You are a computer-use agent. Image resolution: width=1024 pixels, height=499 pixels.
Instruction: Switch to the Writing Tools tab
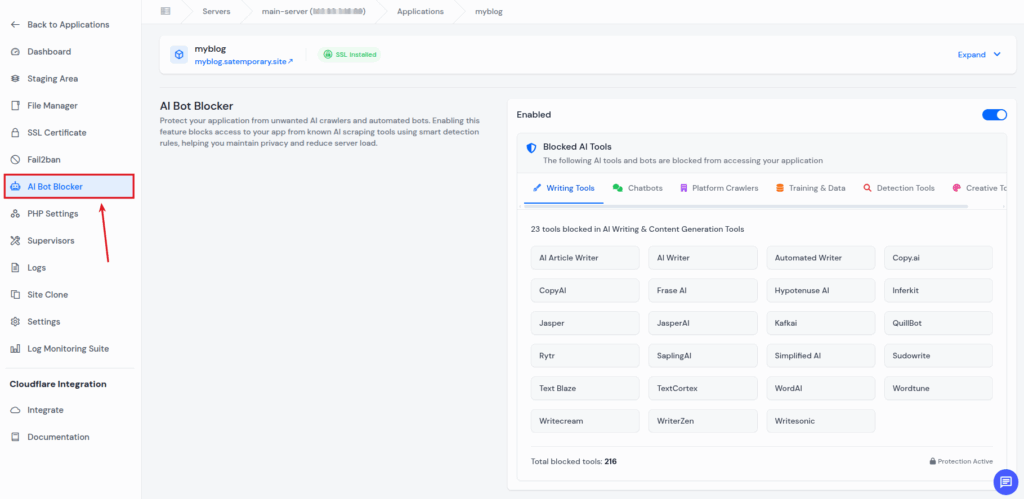pos(564,188)
